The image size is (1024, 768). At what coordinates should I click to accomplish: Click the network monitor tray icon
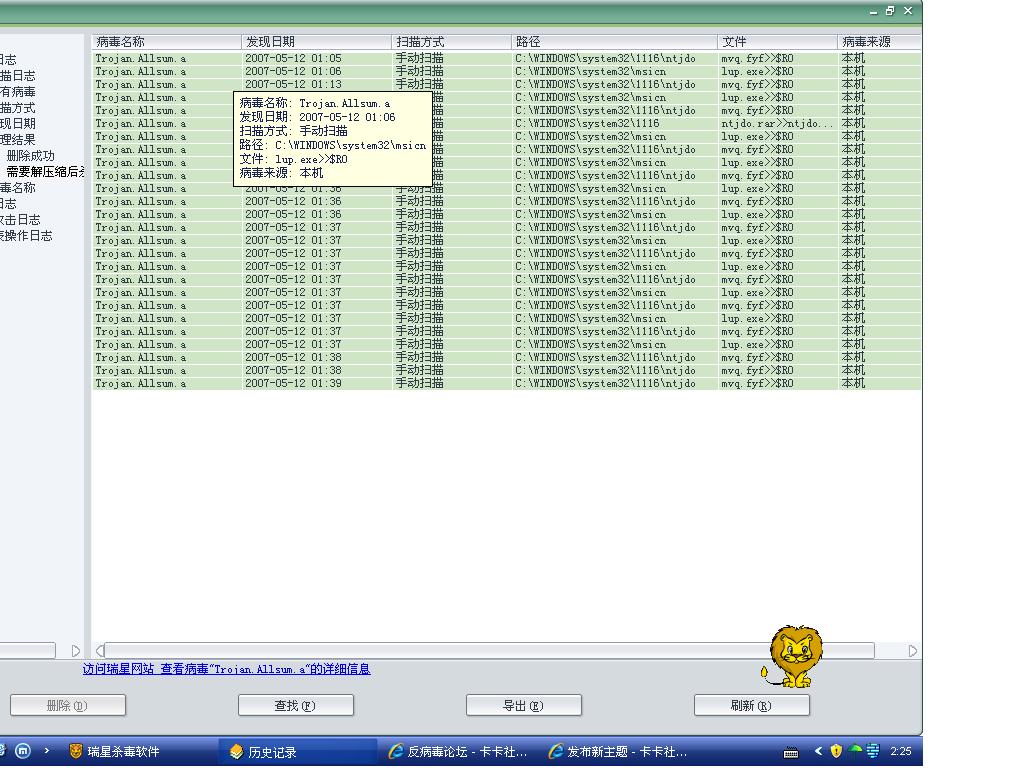click(x=872, y=751)
